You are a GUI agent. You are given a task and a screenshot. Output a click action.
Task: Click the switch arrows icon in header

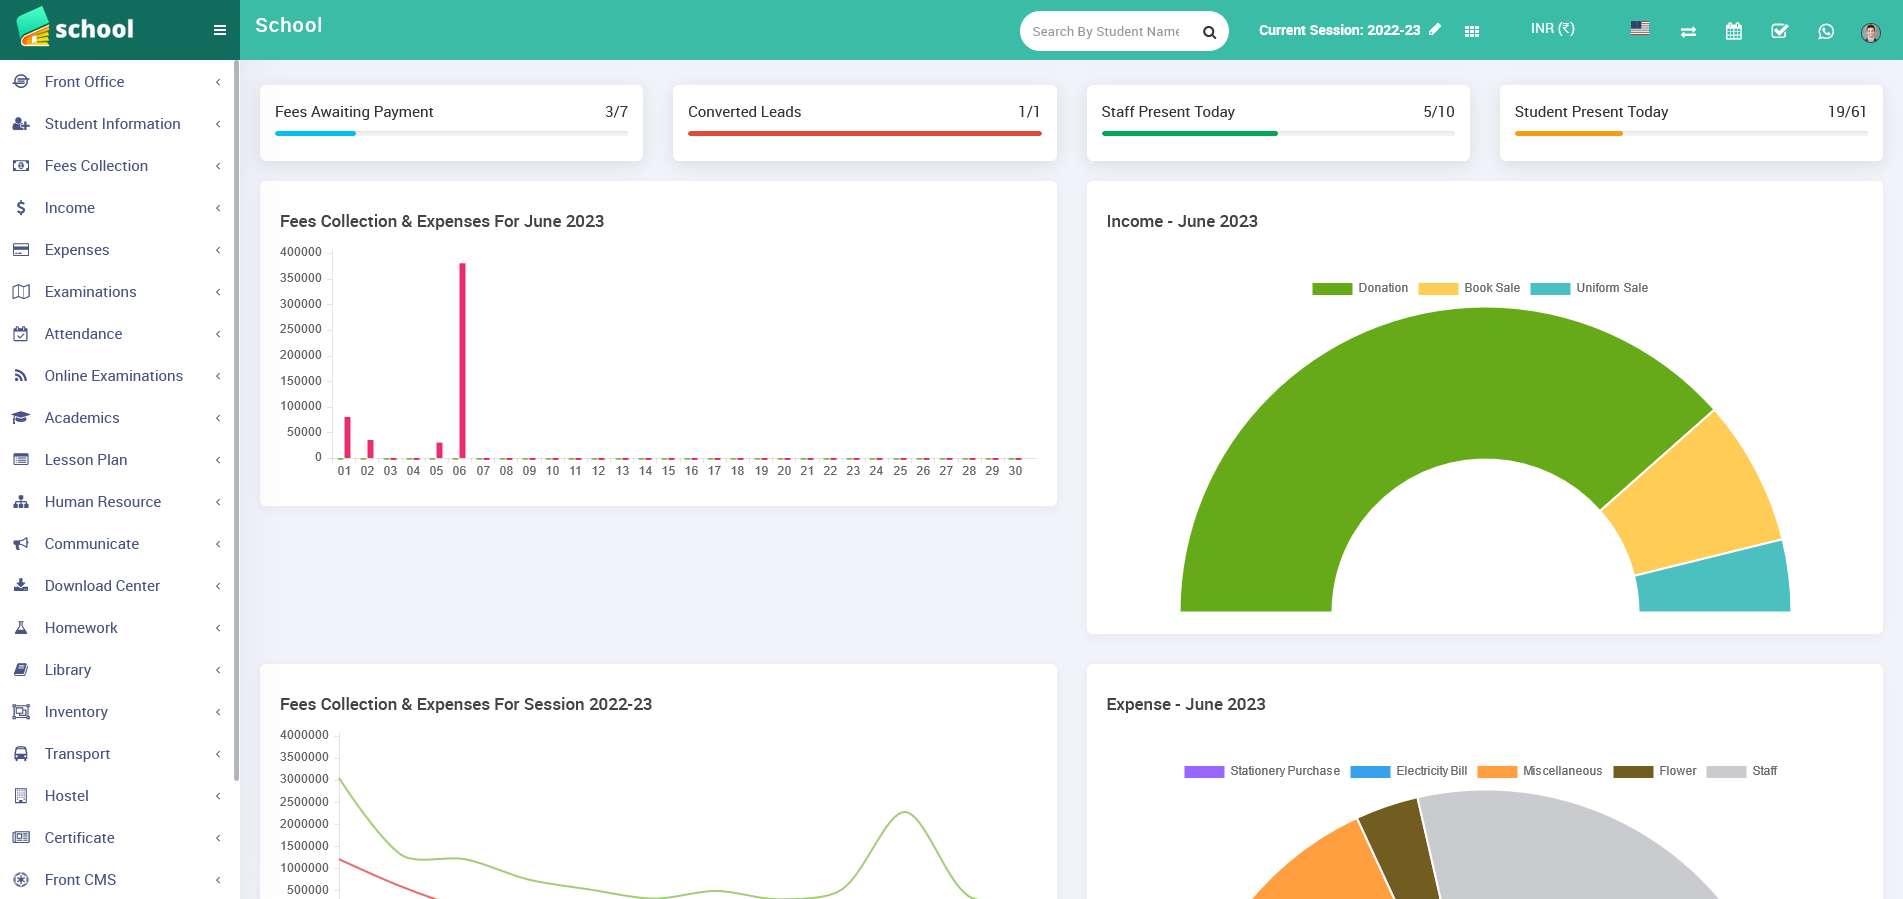click(x=1688, y=32)
